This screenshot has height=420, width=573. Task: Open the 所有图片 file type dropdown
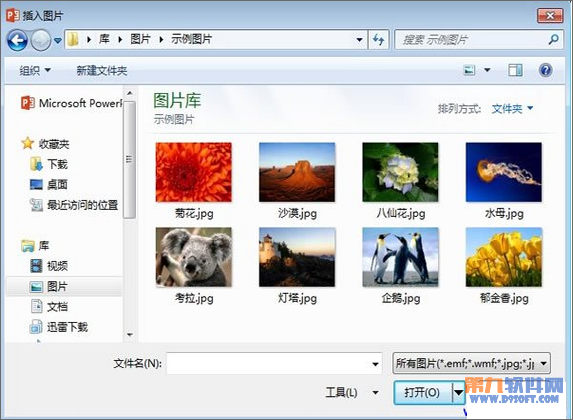point(471,363)
